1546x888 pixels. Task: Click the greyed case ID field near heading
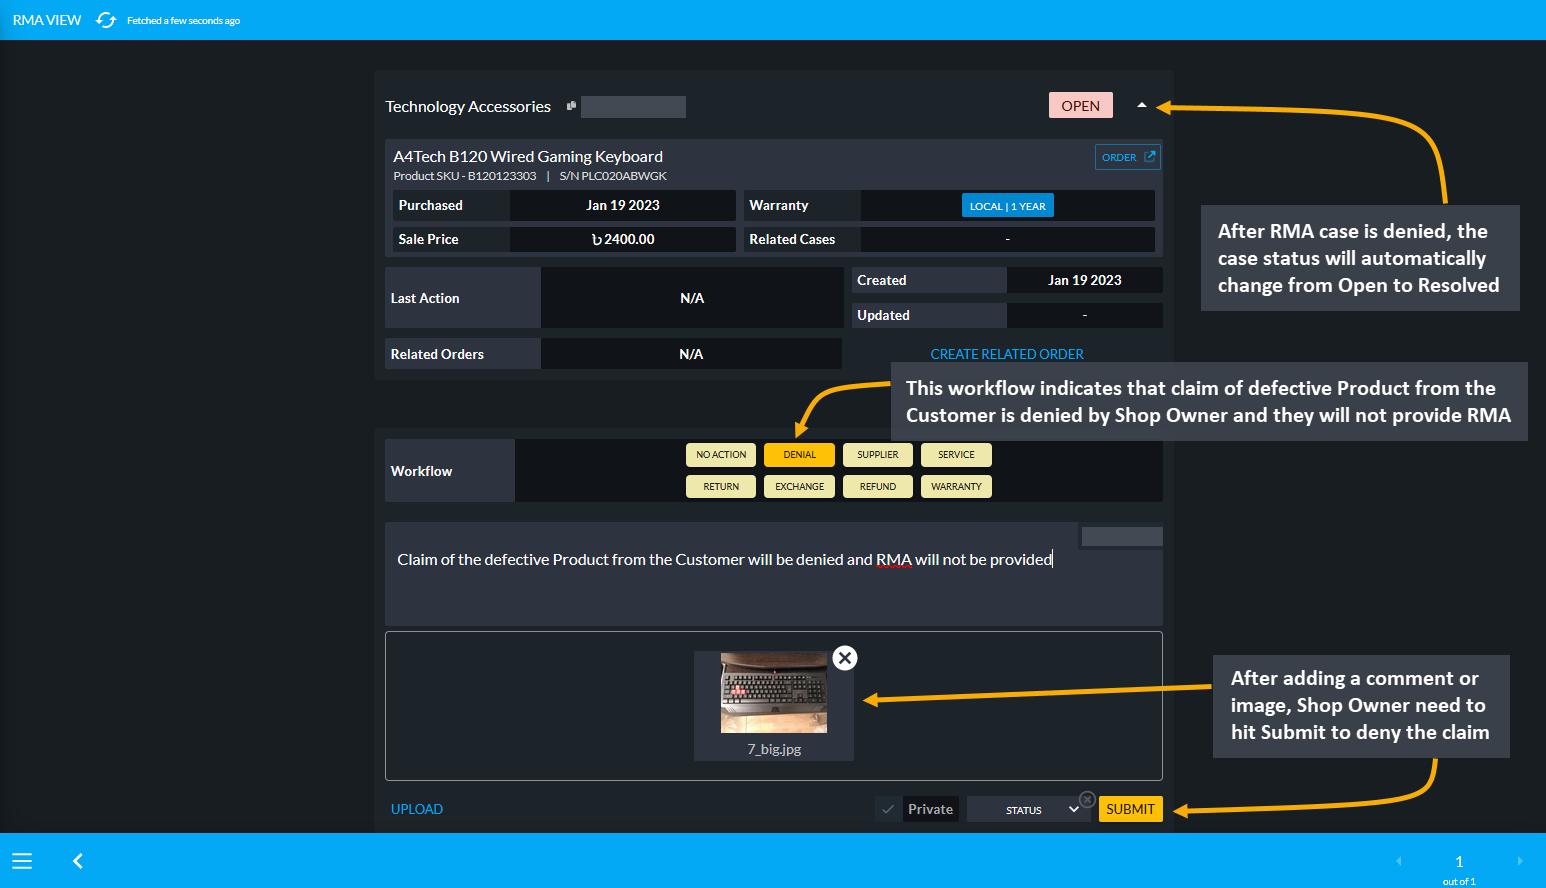[633, 107]
